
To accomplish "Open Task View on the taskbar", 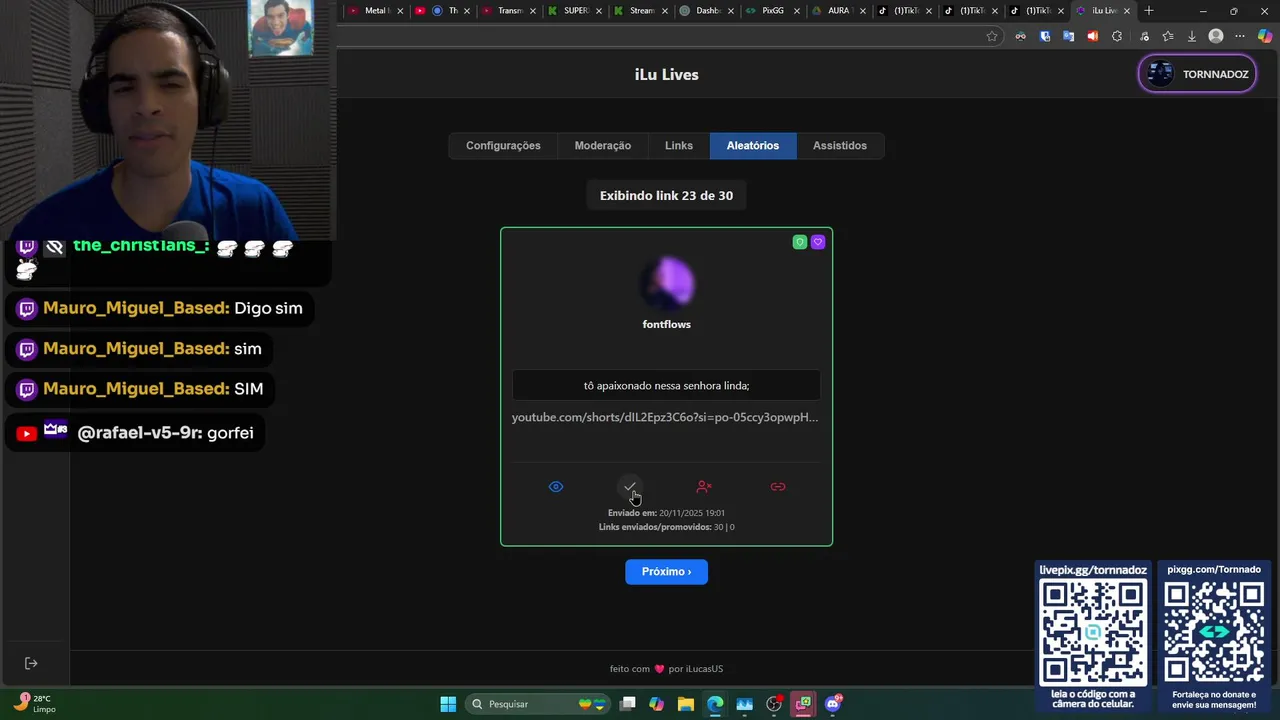I will [627, 704].
